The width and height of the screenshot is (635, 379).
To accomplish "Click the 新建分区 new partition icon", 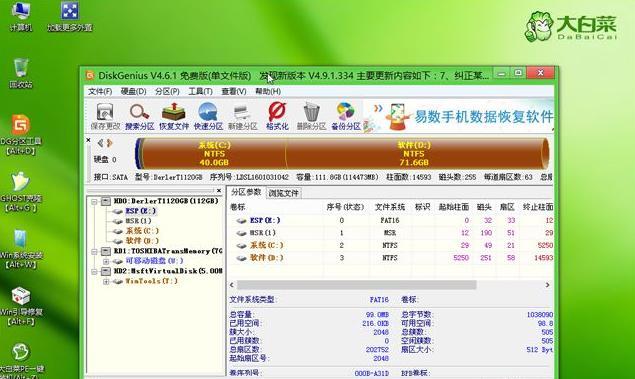I will pos(243,117).
